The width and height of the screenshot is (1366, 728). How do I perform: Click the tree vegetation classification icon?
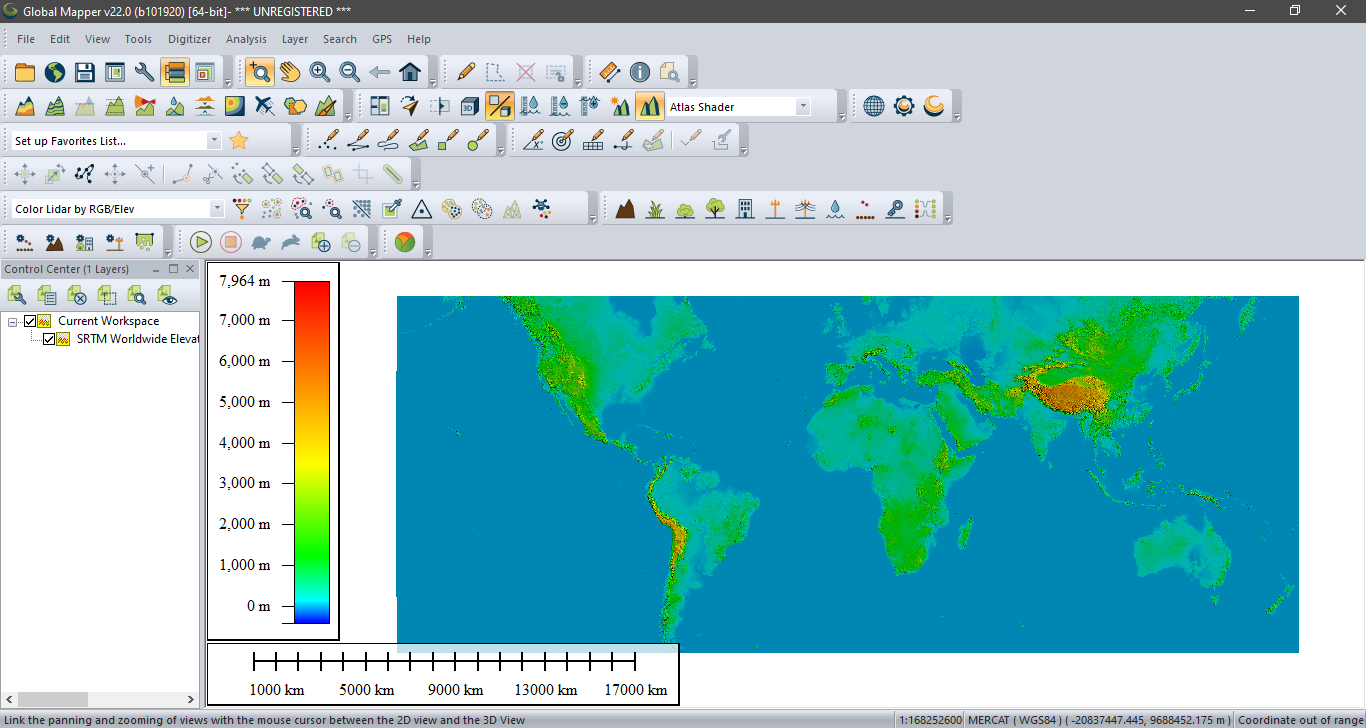(715, 208)
